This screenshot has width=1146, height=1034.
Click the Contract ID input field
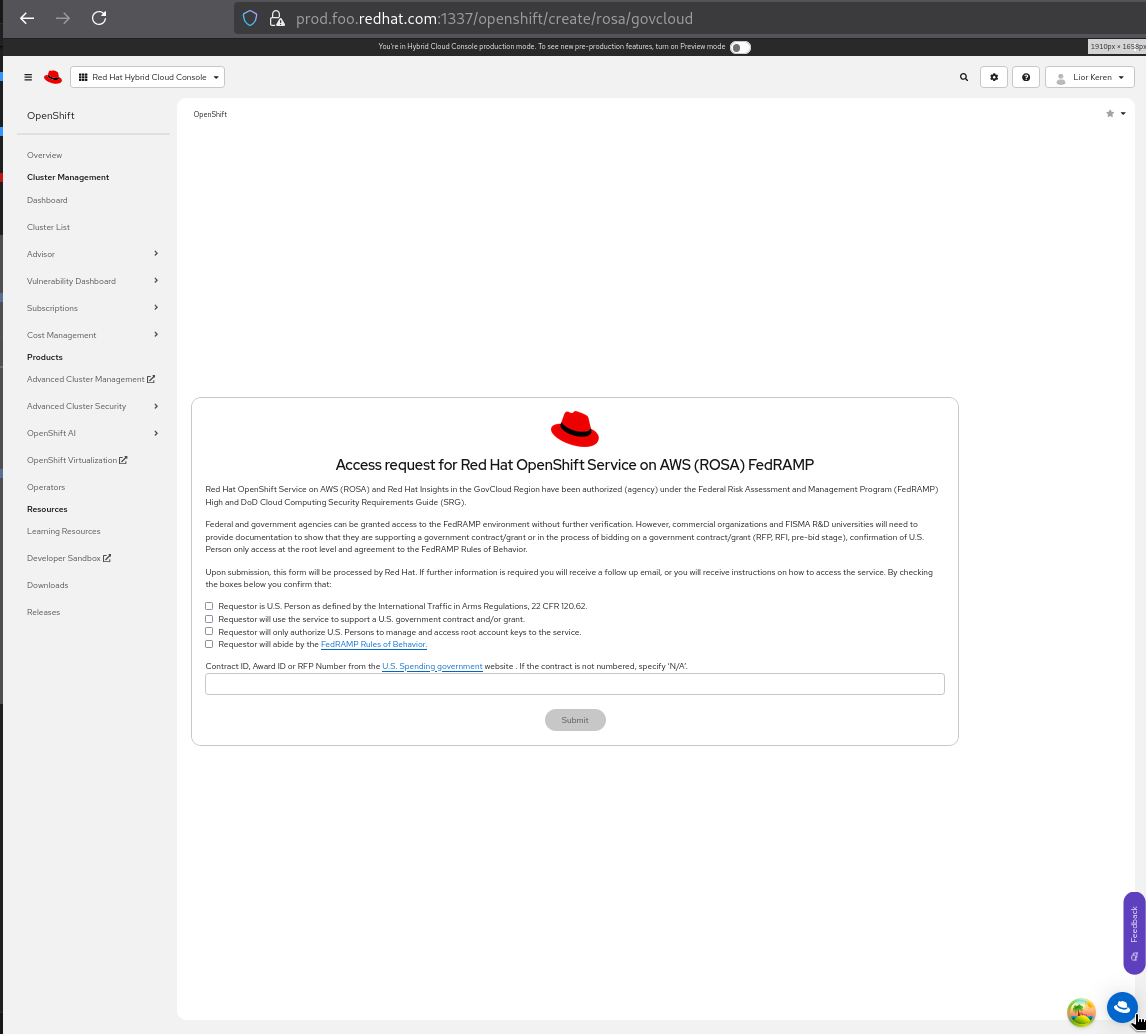(574, 684)
